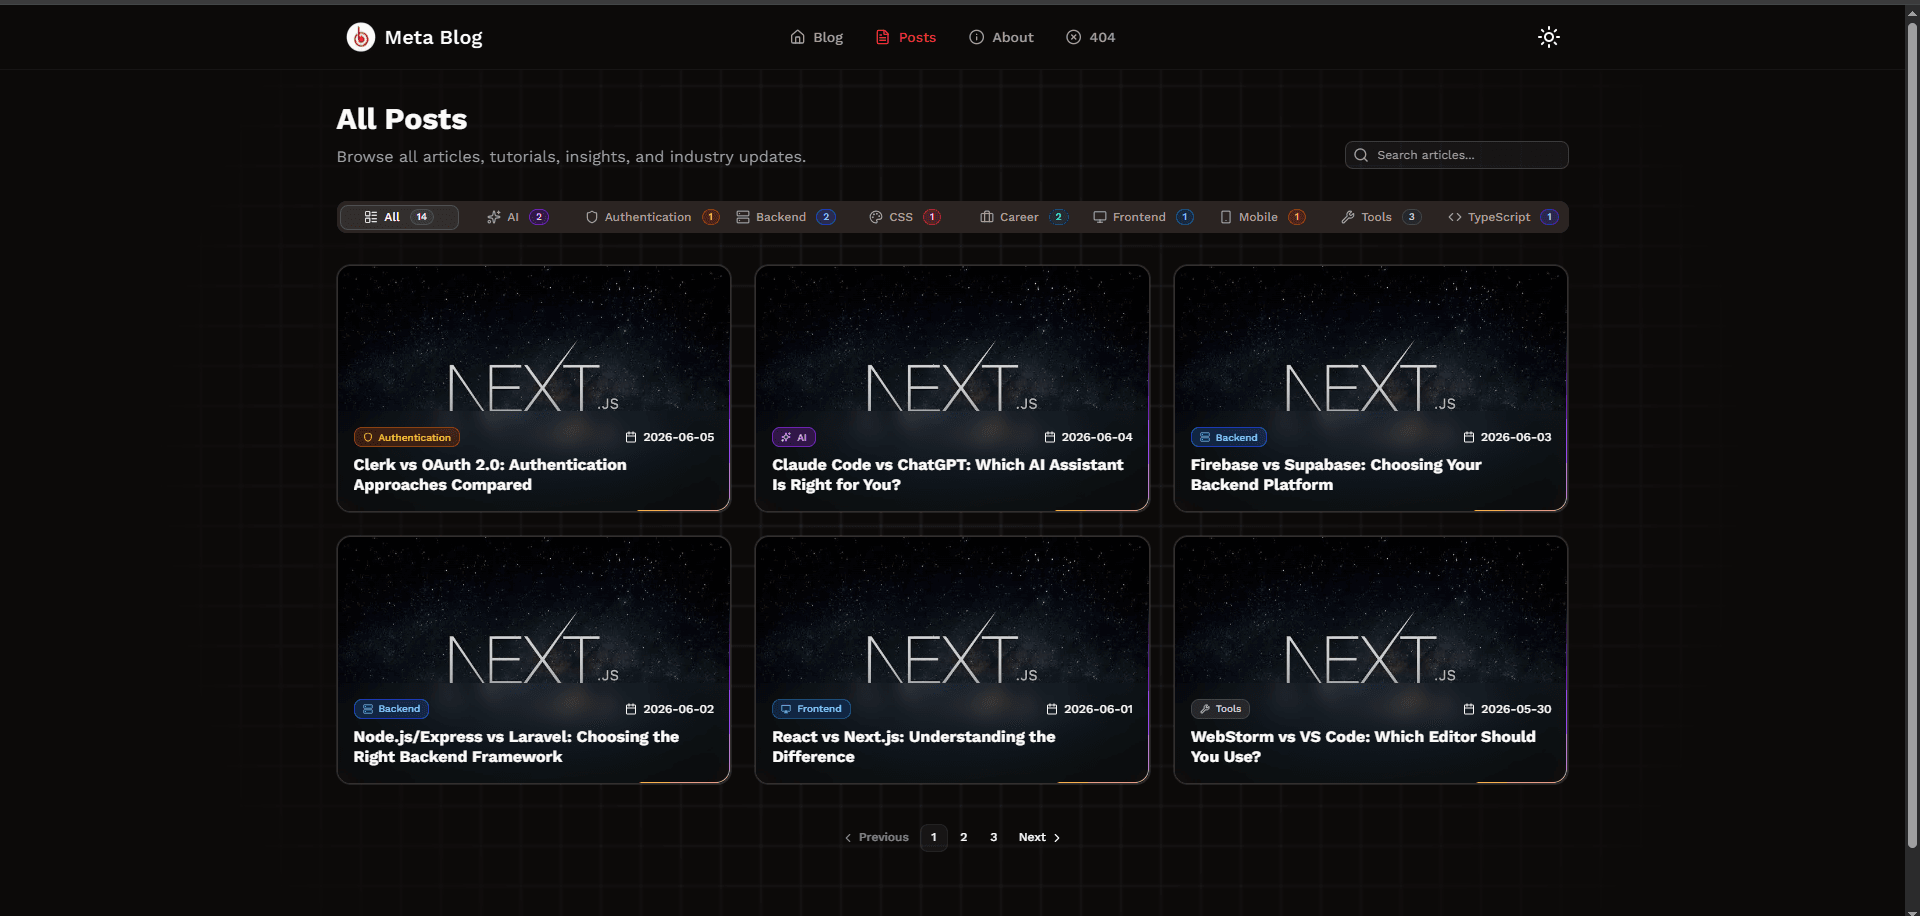Open the React vs Next.js post title

pos(913,747)
